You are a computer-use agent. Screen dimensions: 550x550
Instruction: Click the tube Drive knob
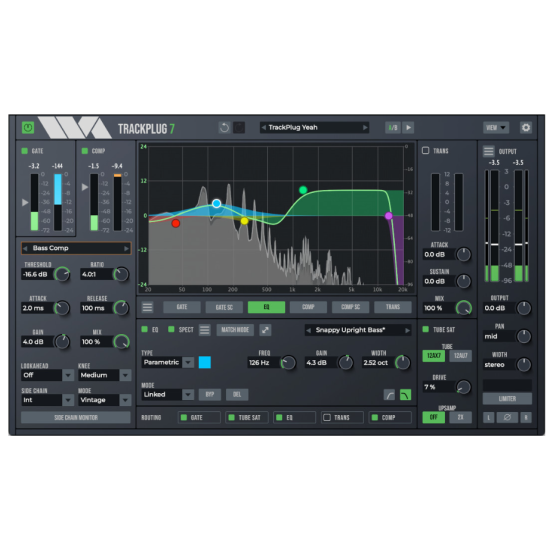(x=463, y=387)
